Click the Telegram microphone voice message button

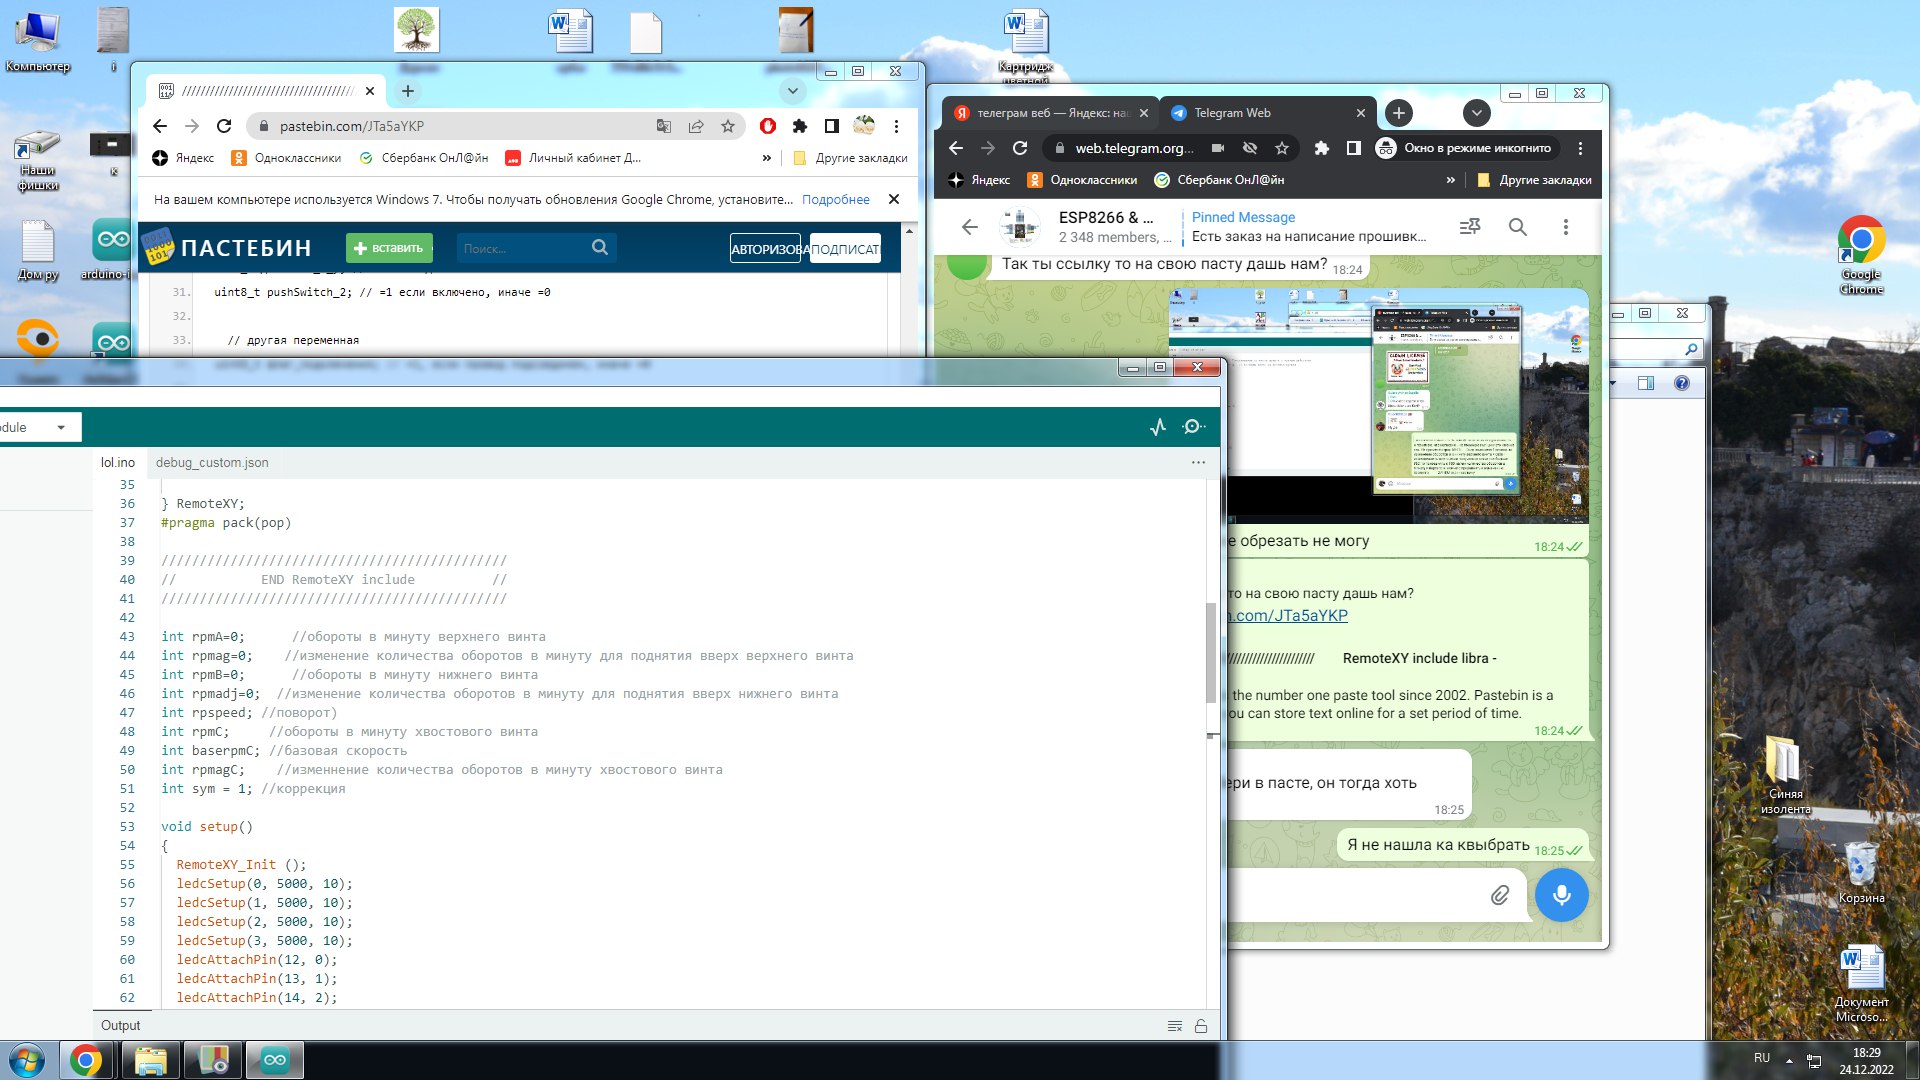click(1561, 894)
